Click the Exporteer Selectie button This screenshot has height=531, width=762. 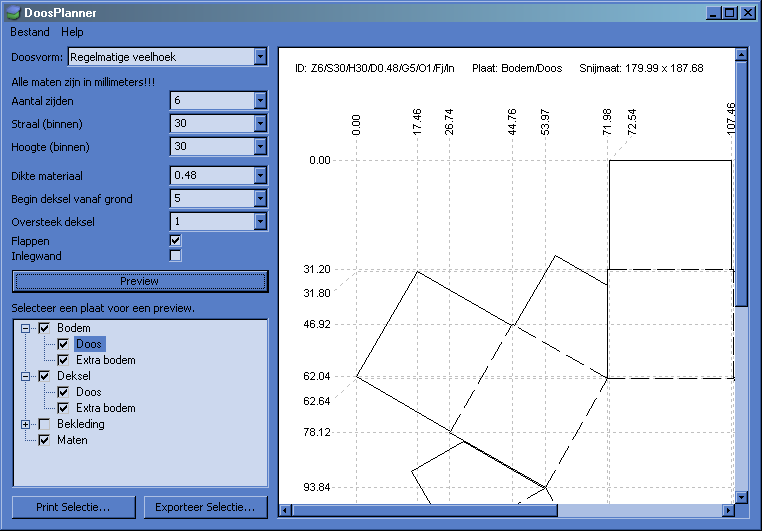pos(205,507)
